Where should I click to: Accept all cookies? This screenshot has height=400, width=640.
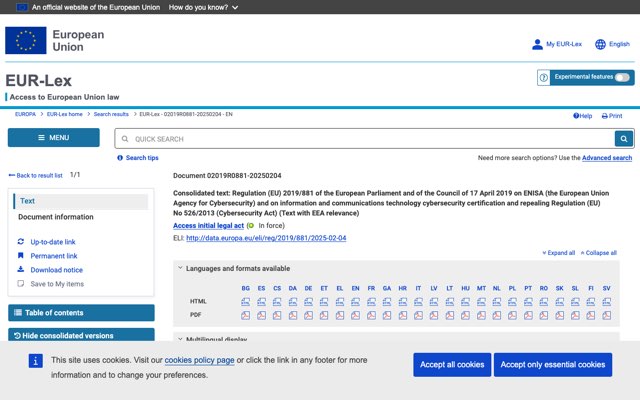[x=452, y=365]
